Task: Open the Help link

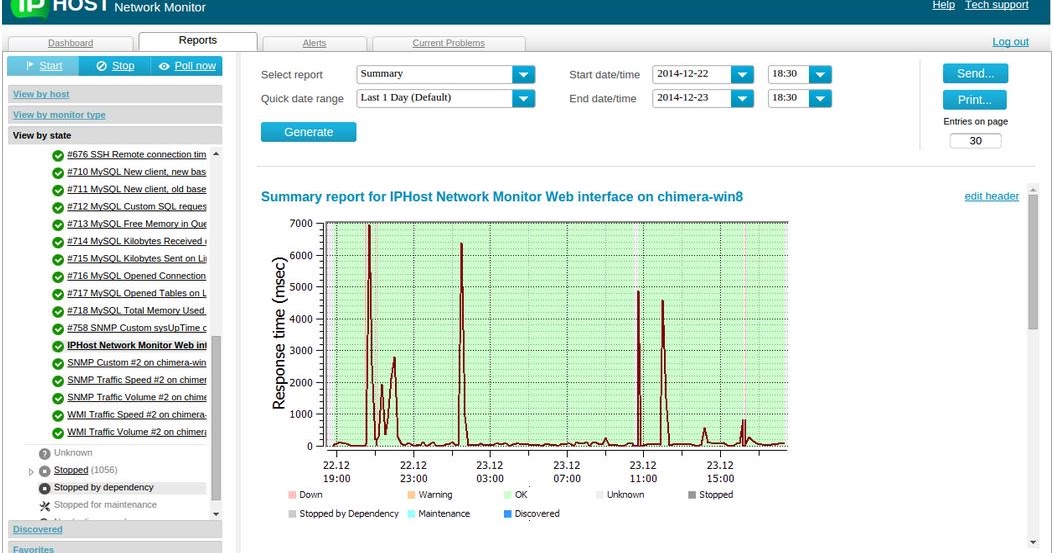Action: coord(944,5)
